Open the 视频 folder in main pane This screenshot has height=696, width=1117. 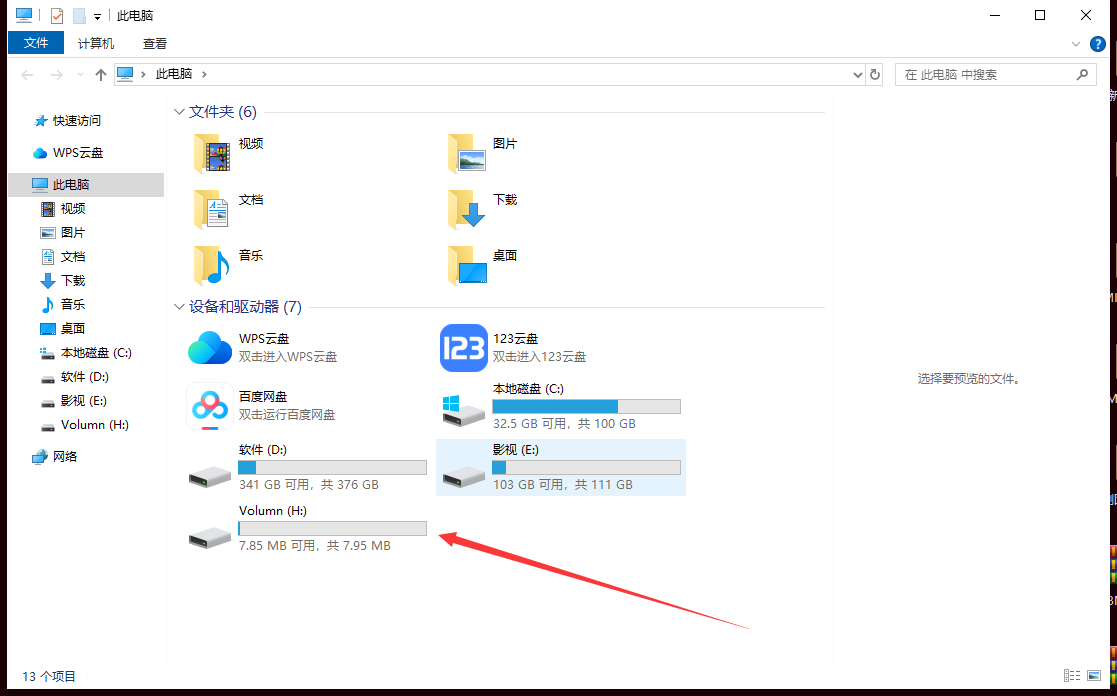tap(212, 153)
